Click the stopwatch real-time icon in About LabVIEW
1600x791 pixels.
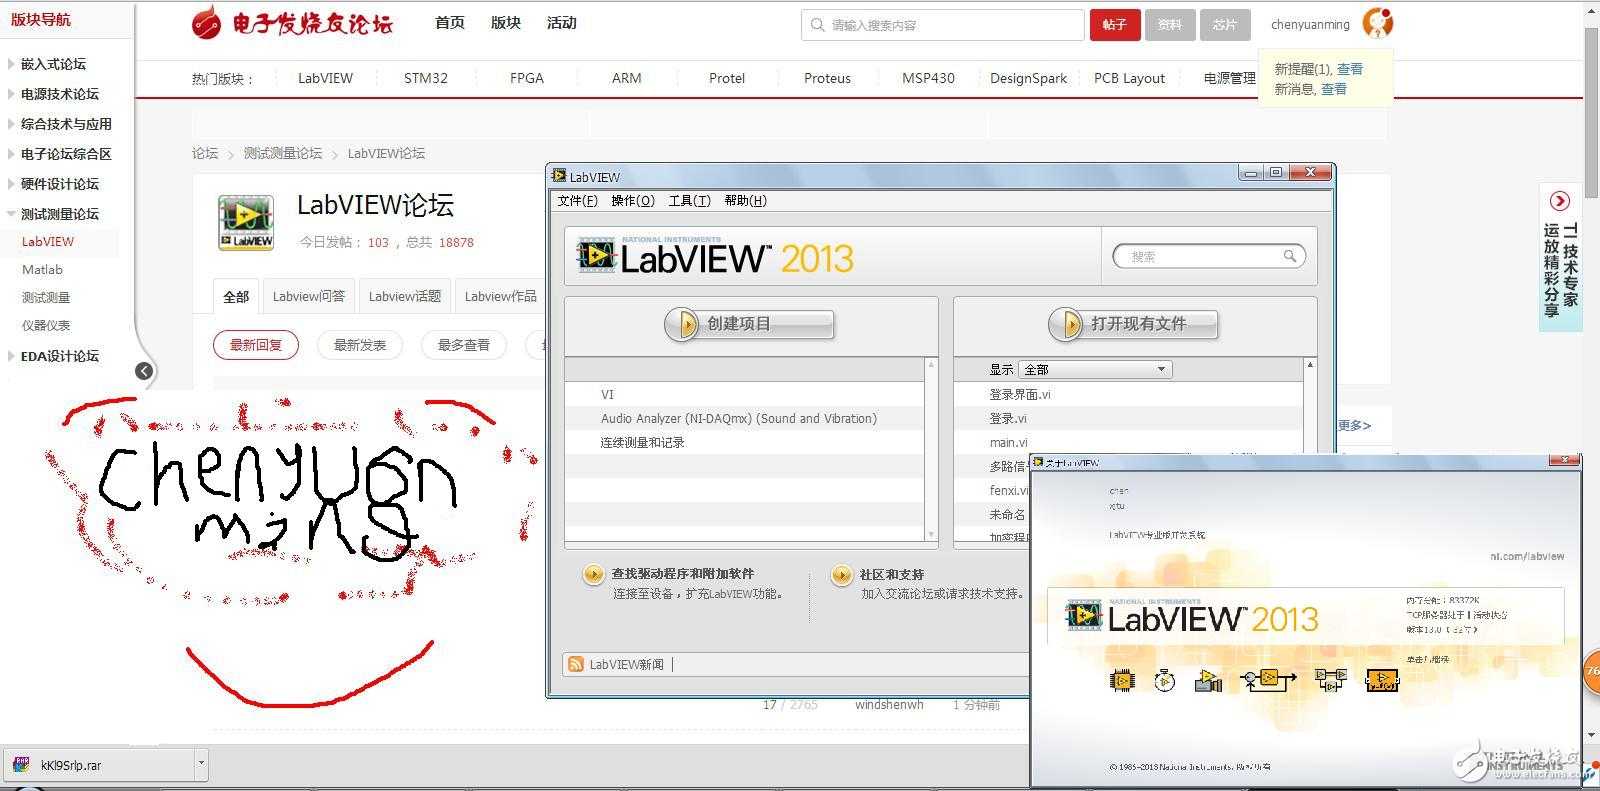[1164, 680]
